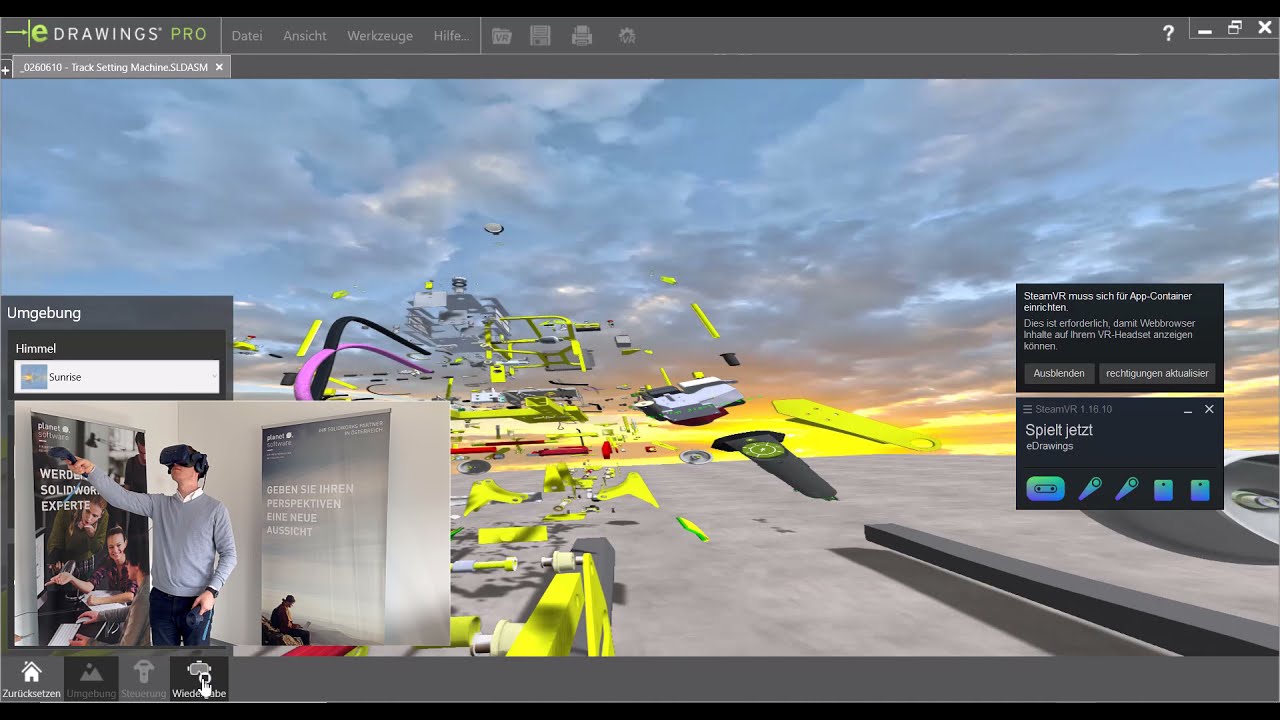Click the eDrawings Pro logo
The width and height of the screenshot is (1280, 720).
(107, 33)
